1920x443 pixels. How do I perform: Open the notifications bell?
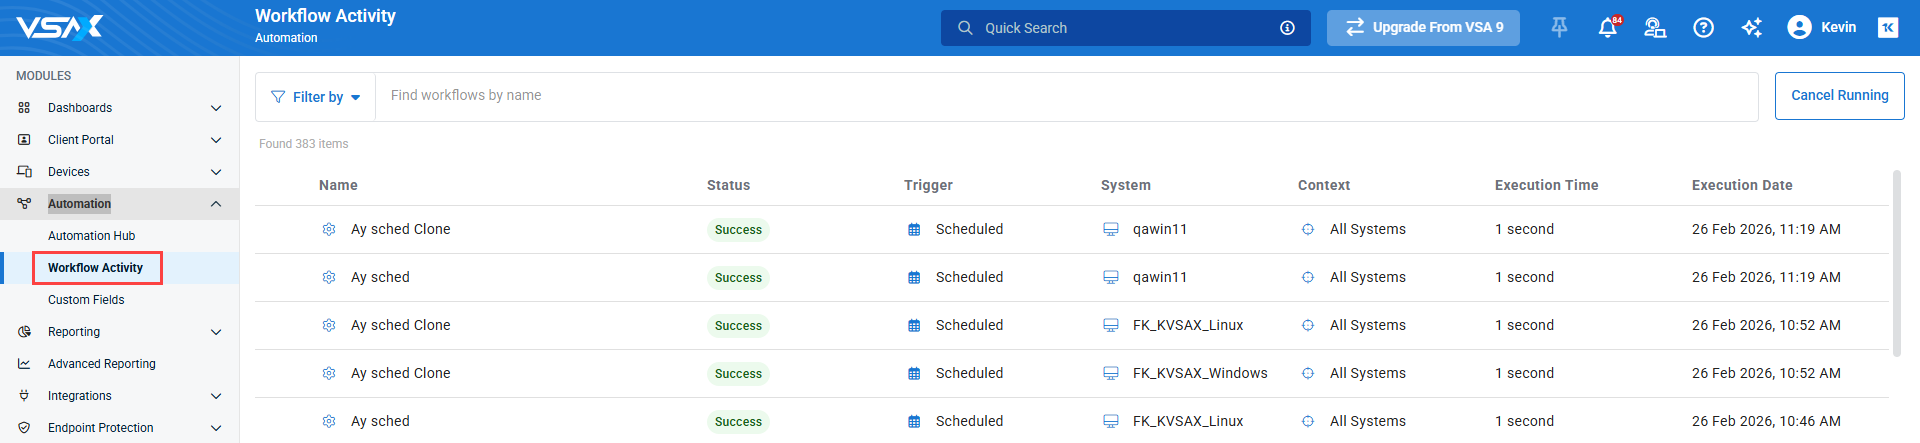click(1607, 28)
